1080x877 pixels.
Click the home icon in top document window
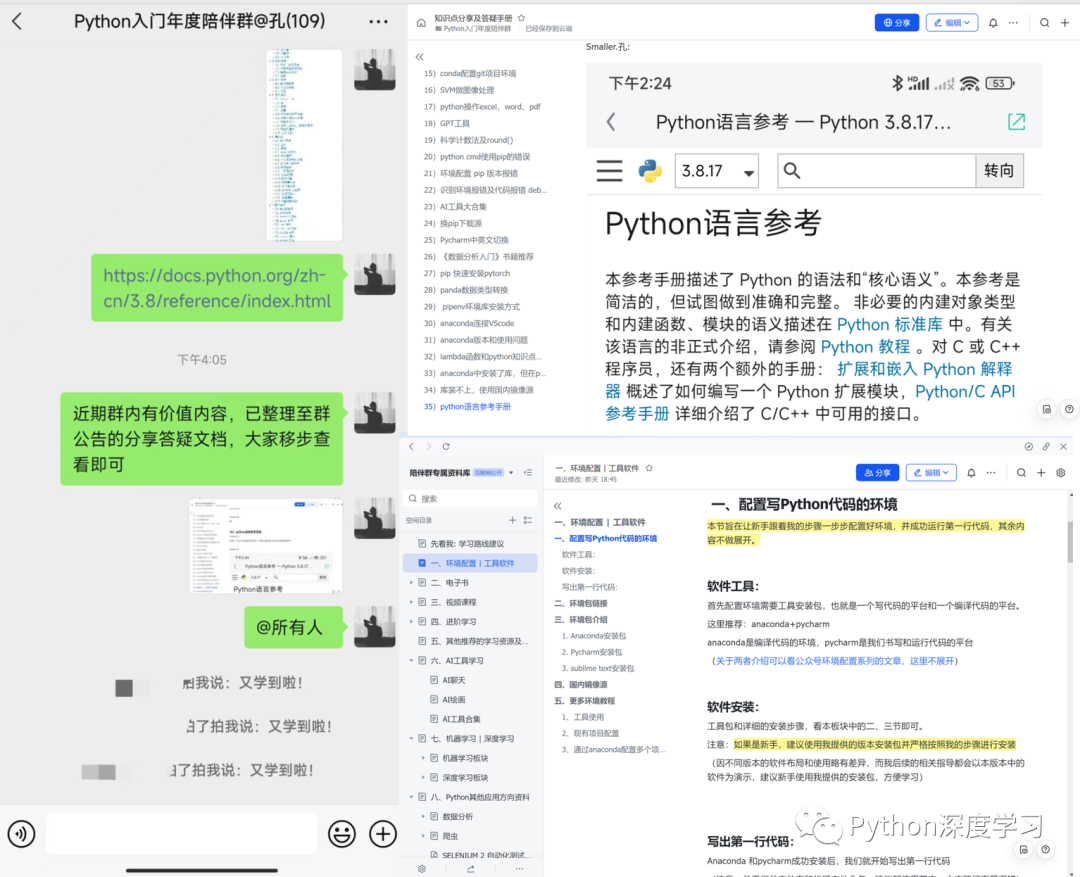point(421,23)
